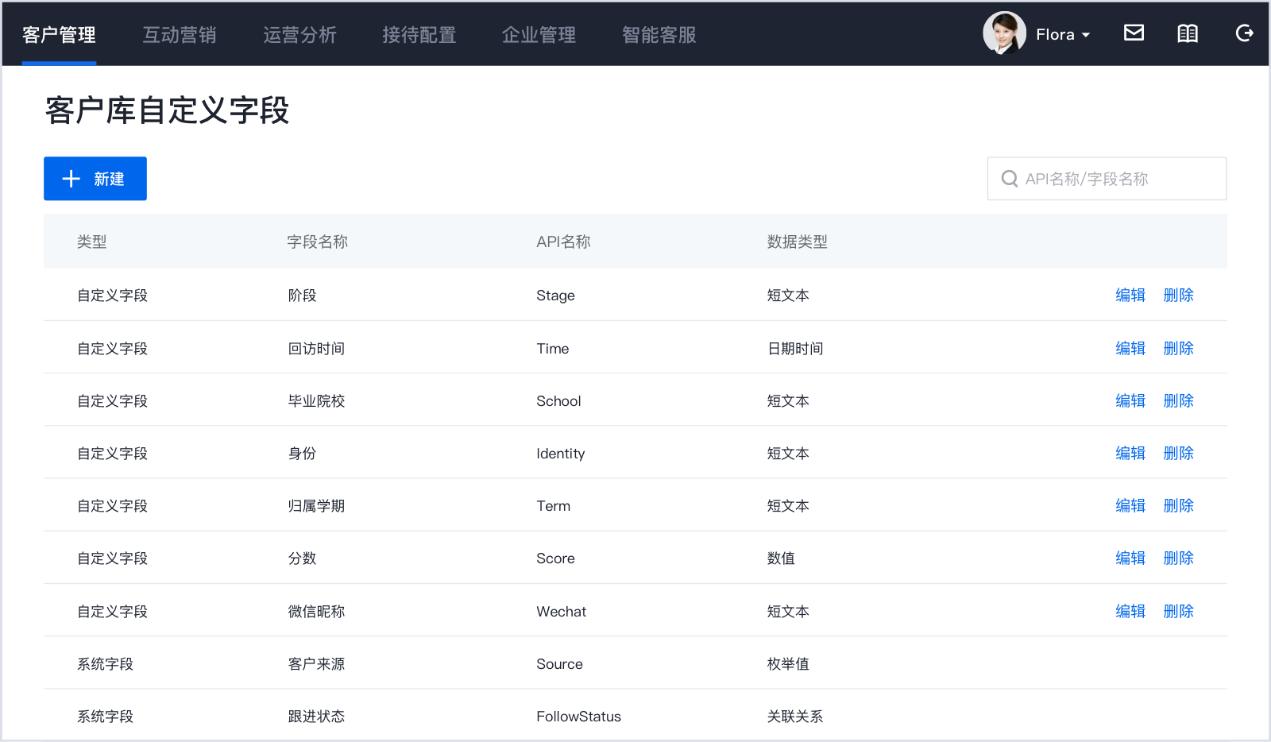Image resolution: width=1271 pixels, height=742 pixels.
Task: Open the 运营分析 tab
Action: tap(300, 35)
